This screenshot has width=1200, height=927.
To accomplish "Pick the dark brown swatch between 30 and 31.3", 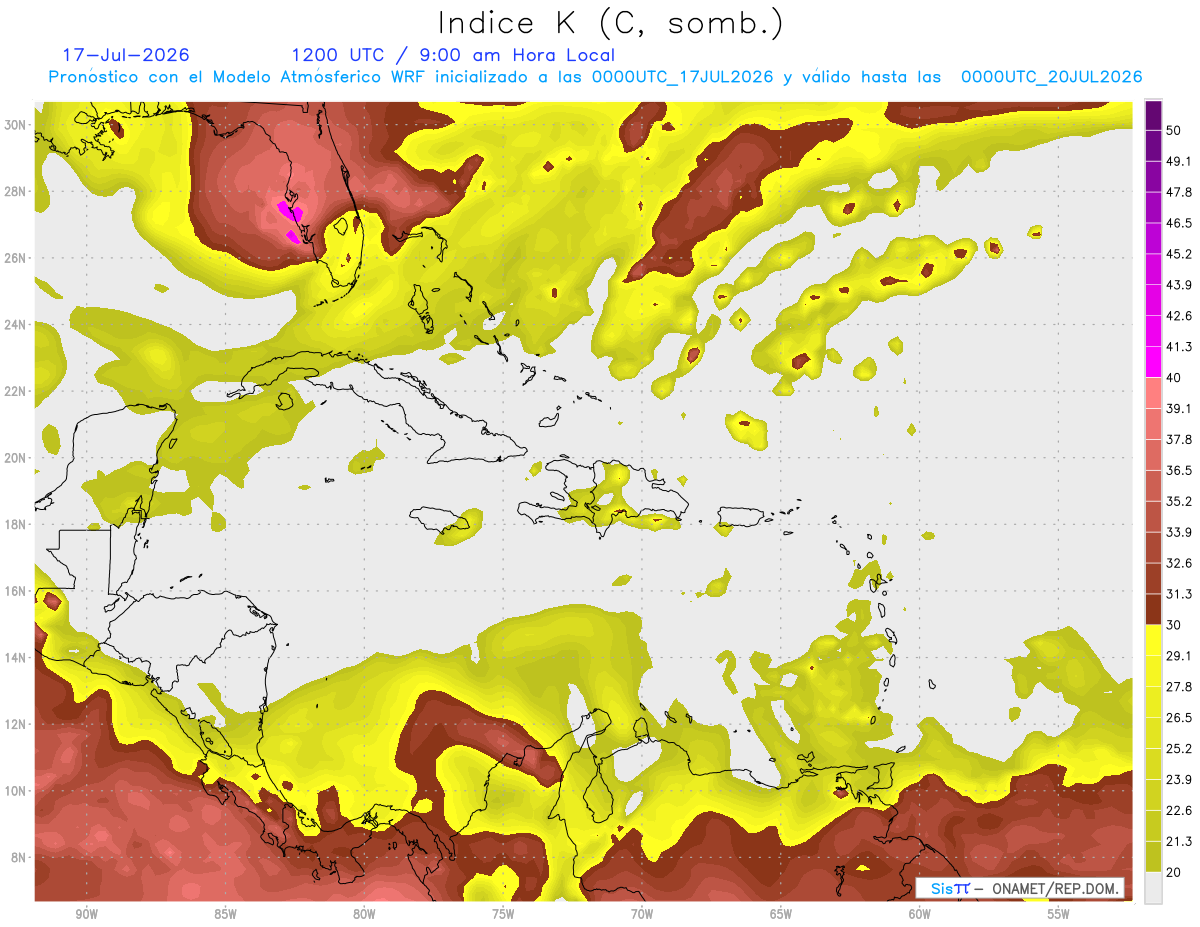I will 1154,610.
